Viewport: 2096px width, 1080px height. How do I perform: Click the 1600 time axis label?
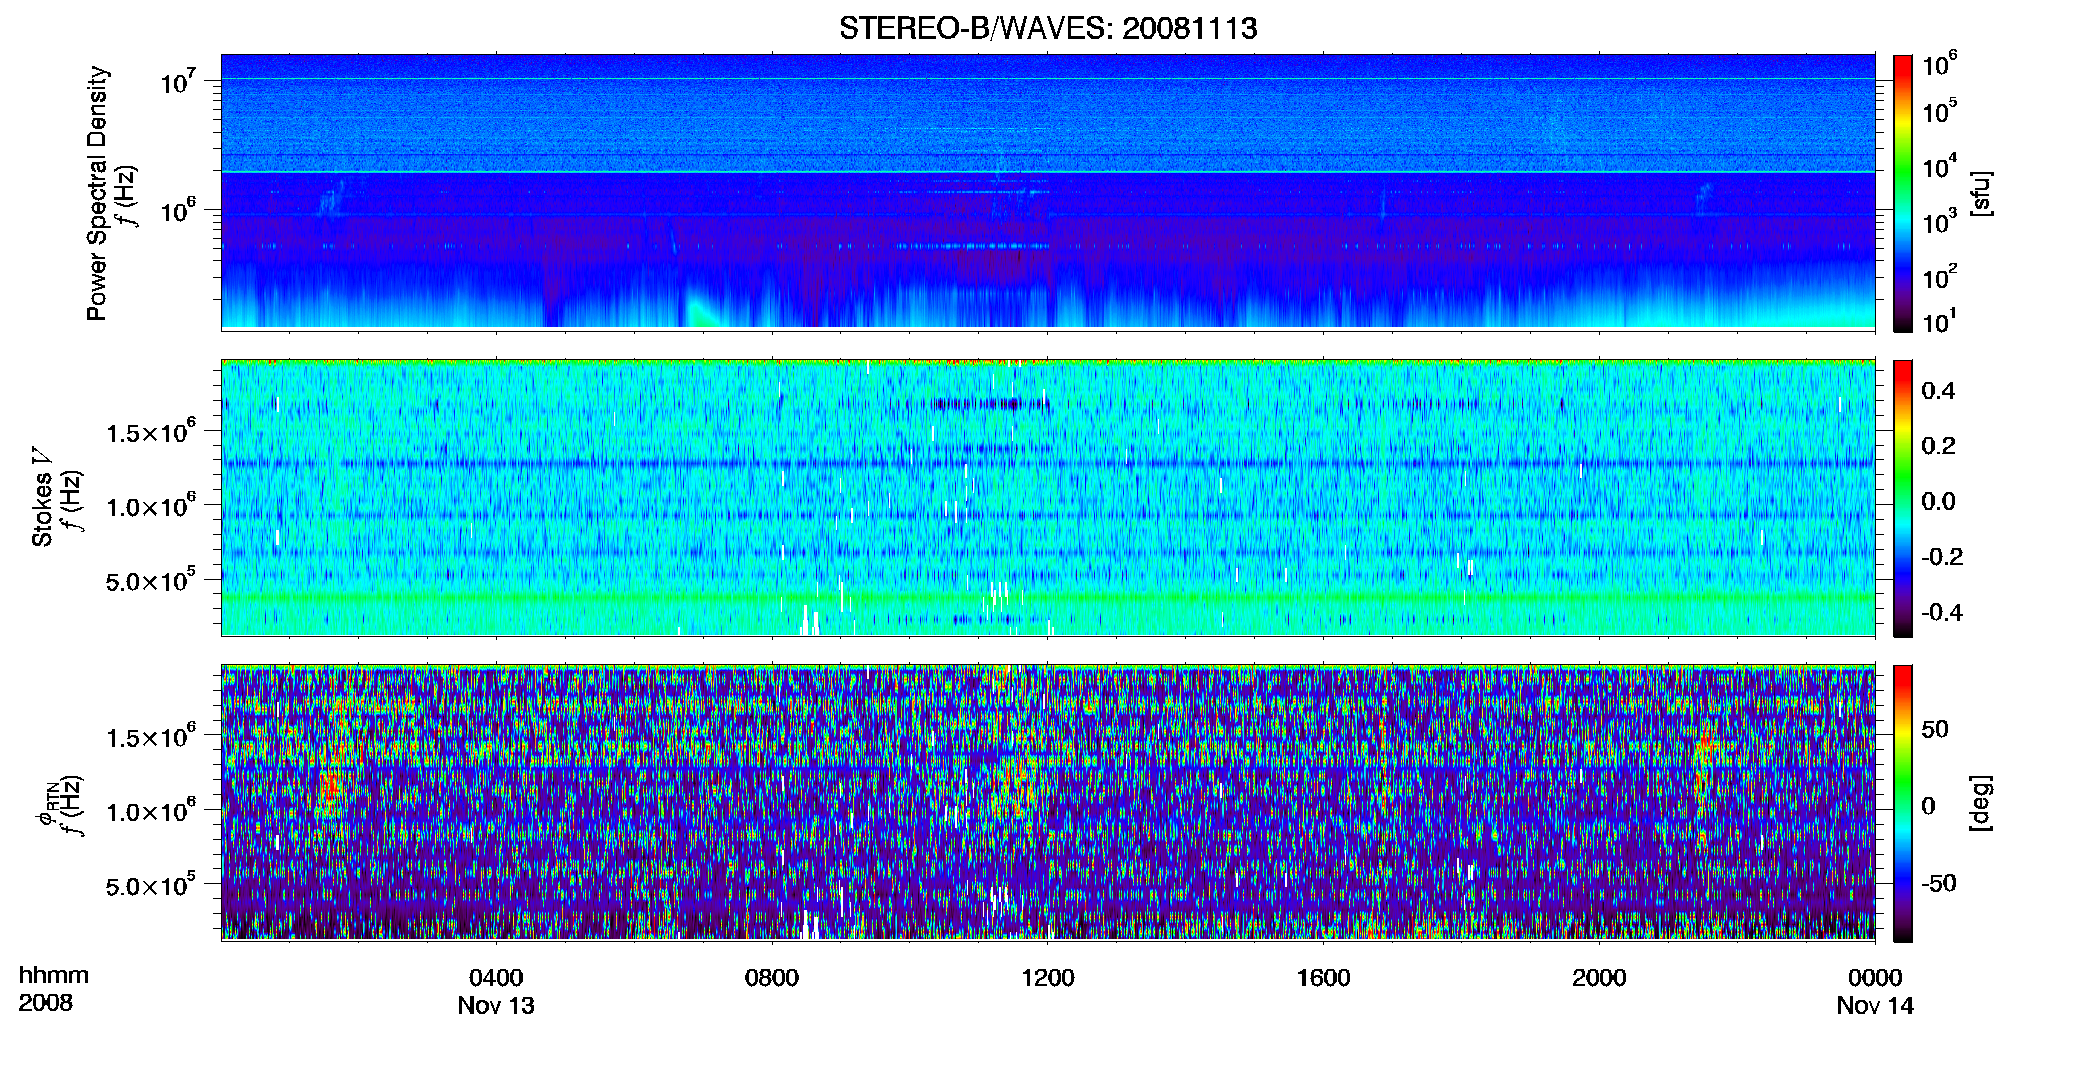1323,978
